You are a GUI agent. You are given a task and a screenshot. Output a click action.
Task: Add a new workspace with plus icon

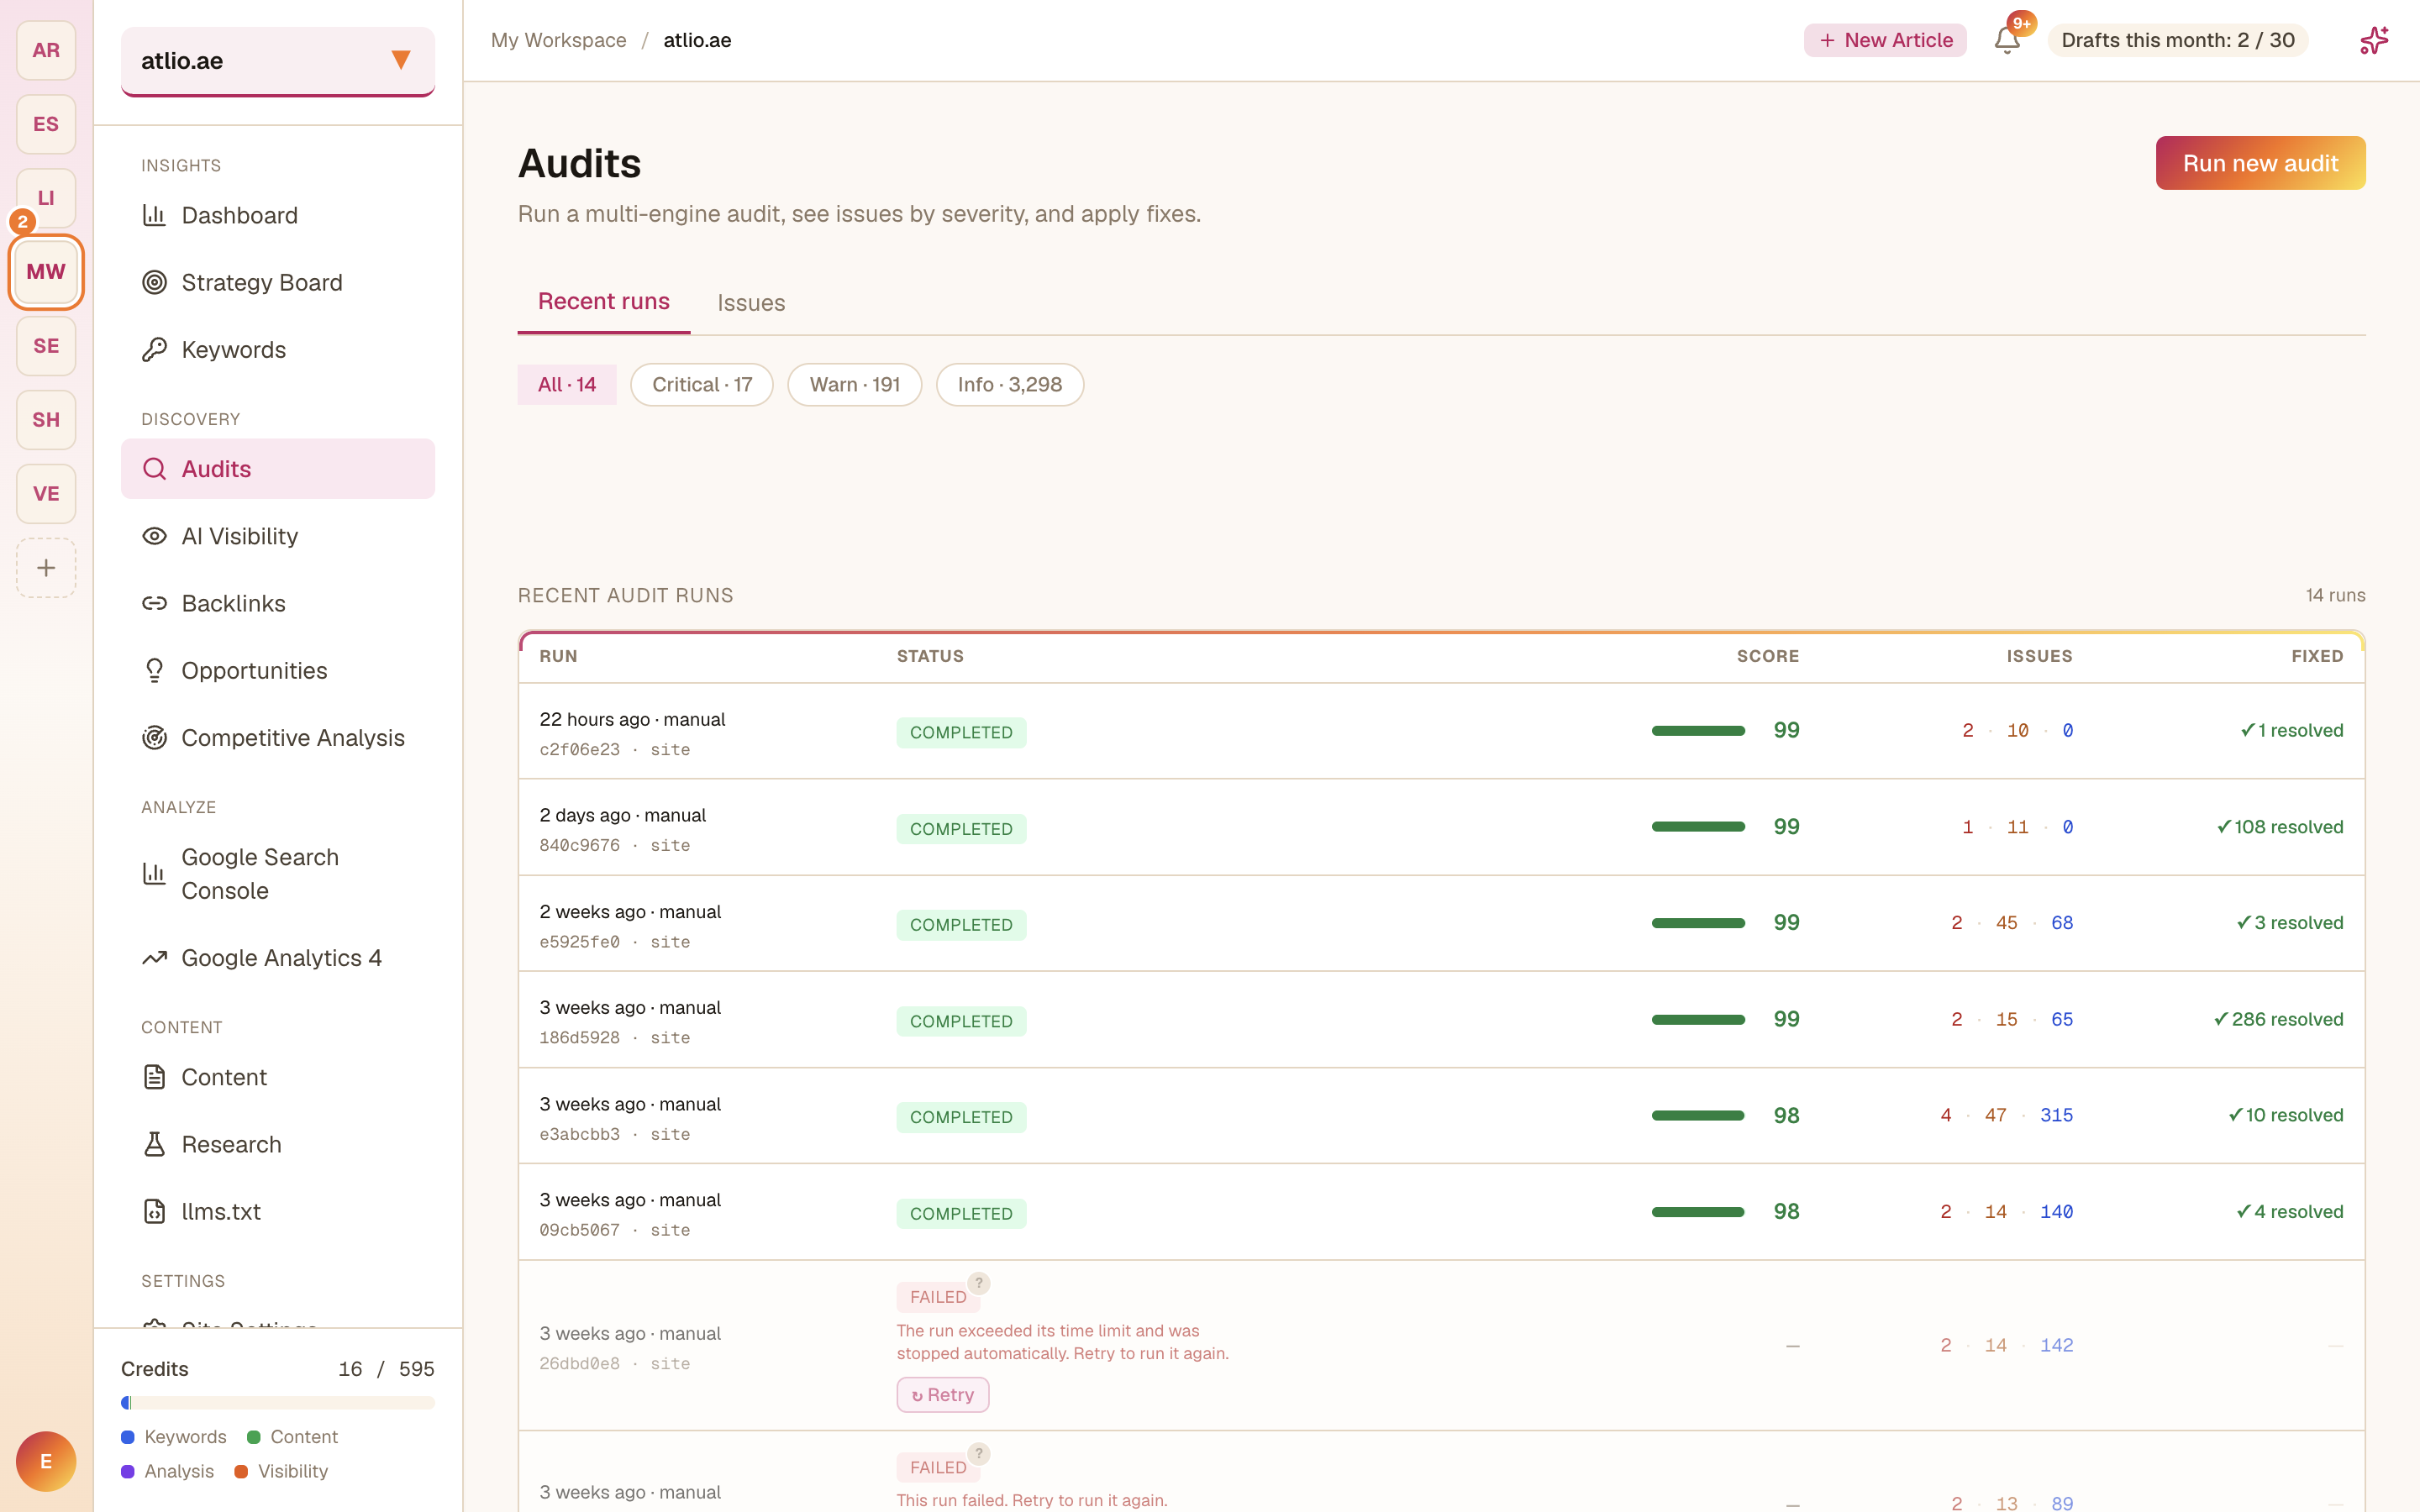[46, 568]
